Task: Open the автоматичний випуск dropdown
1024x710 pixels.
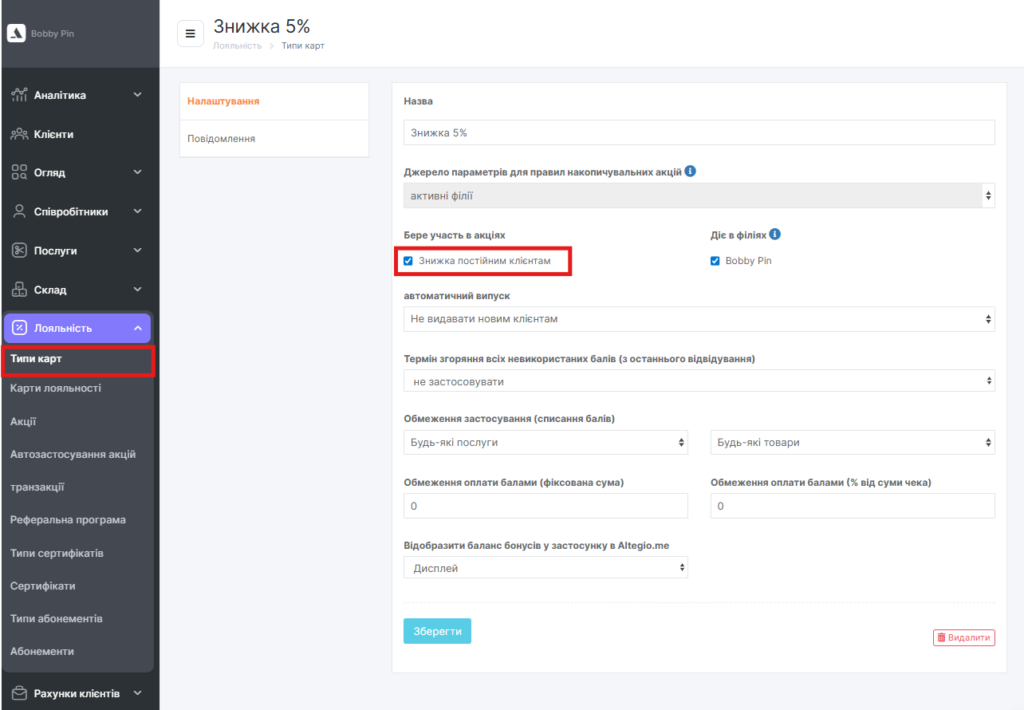Action: tap(699, 319)
